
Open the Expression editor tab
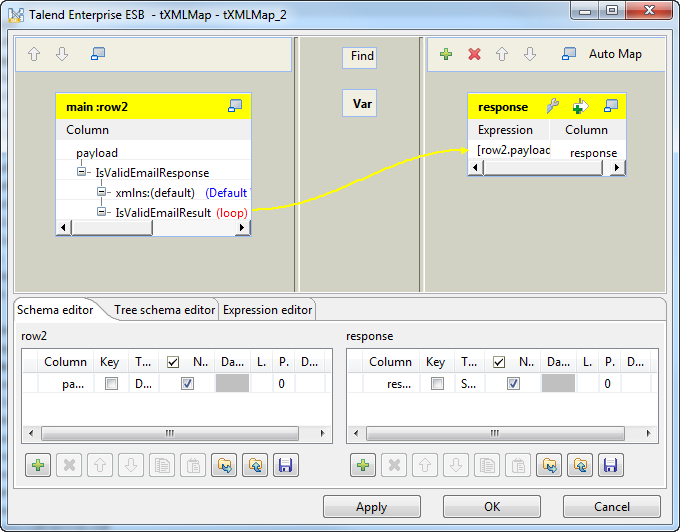point(268,310)
